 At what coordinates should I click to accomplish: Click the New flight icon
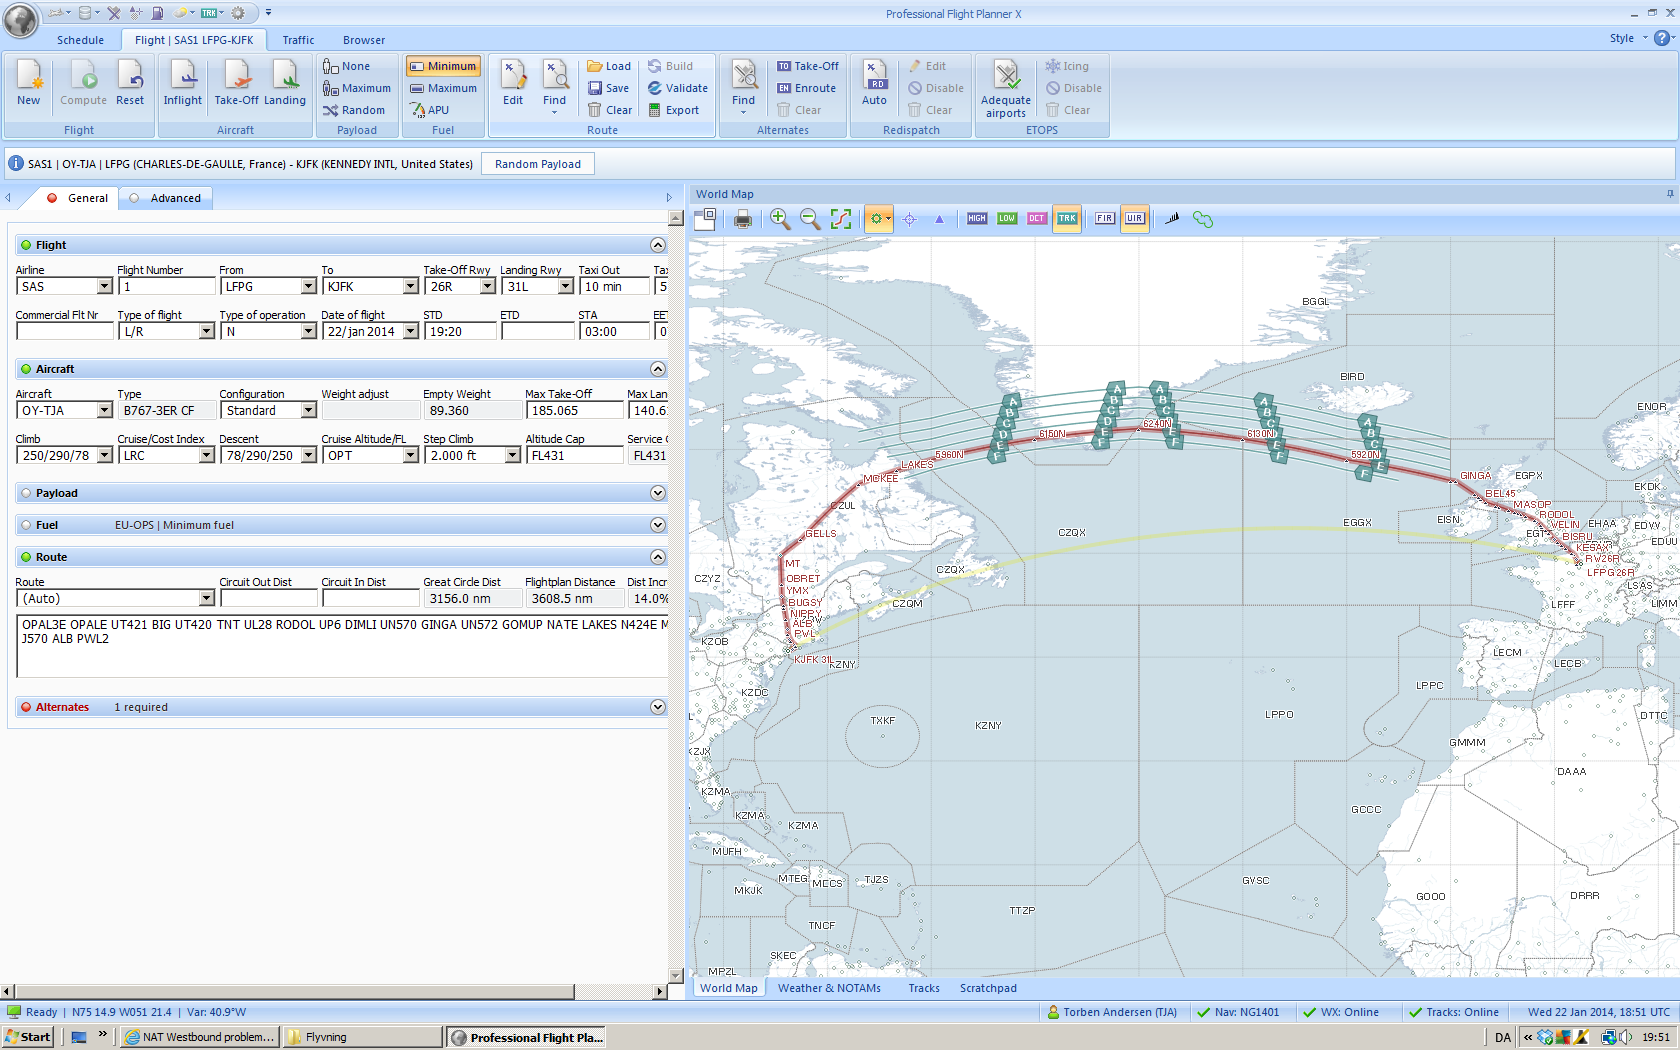tap(28, 83)
